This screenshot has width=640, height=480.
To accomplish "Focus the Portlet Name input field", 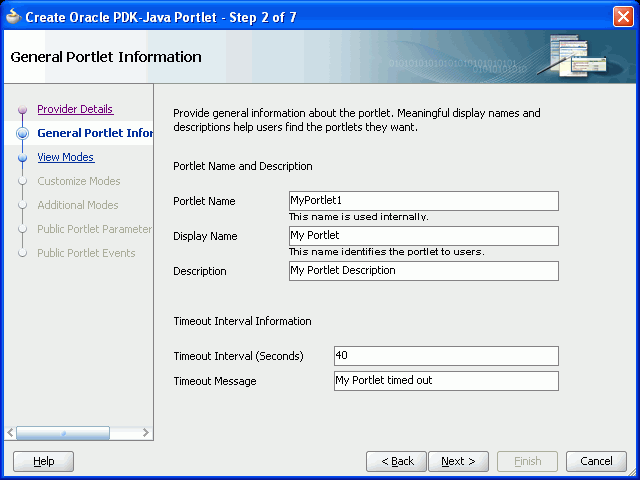I will tap(424, 201).
